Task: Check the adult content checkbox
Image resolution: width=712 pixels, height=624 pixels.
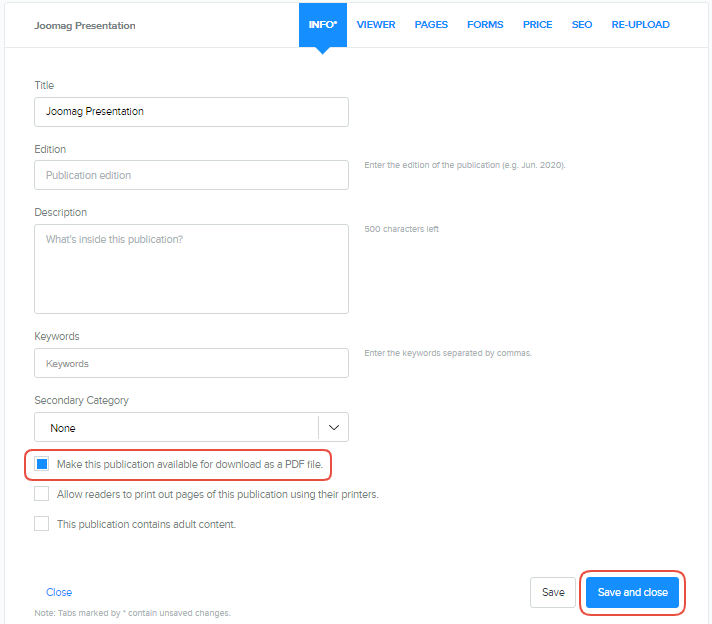Action: point(41,523)
